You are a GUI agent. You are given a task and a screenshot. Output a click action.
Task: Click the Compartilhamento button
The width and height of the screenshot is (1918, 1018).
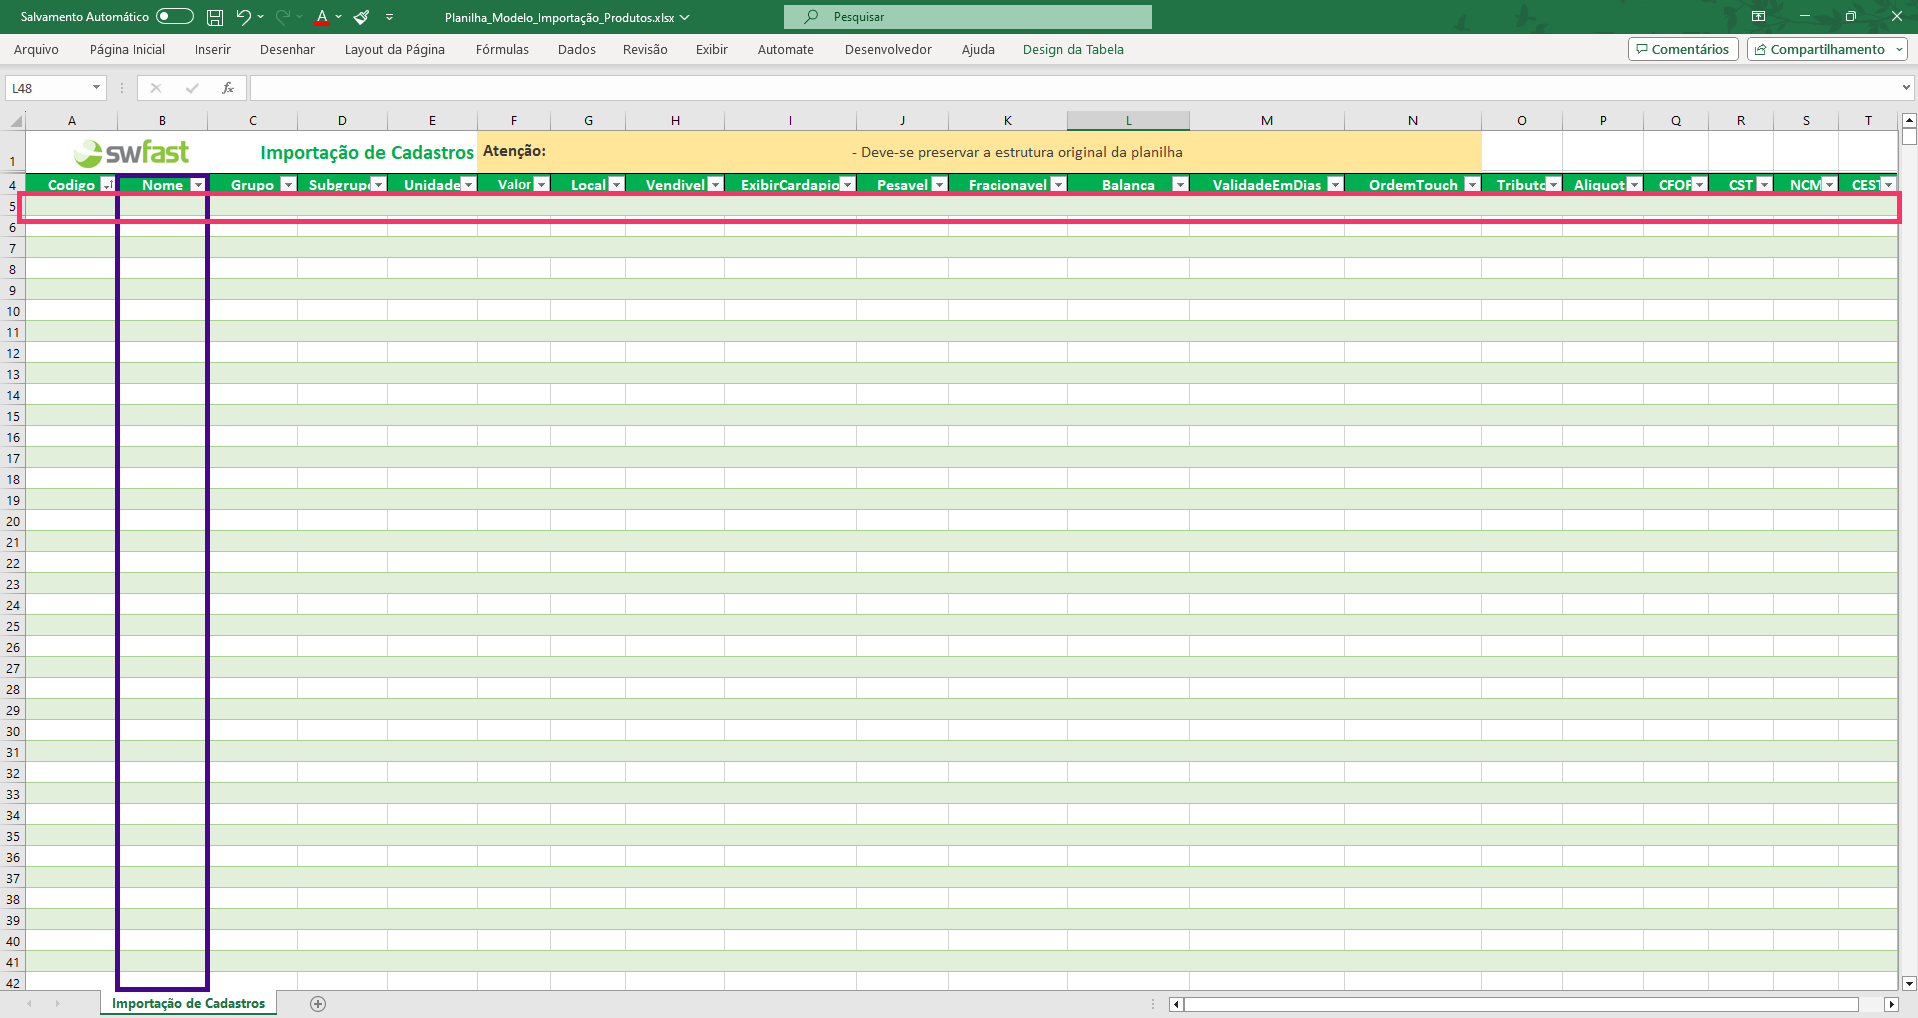(x=1827, y=49)
